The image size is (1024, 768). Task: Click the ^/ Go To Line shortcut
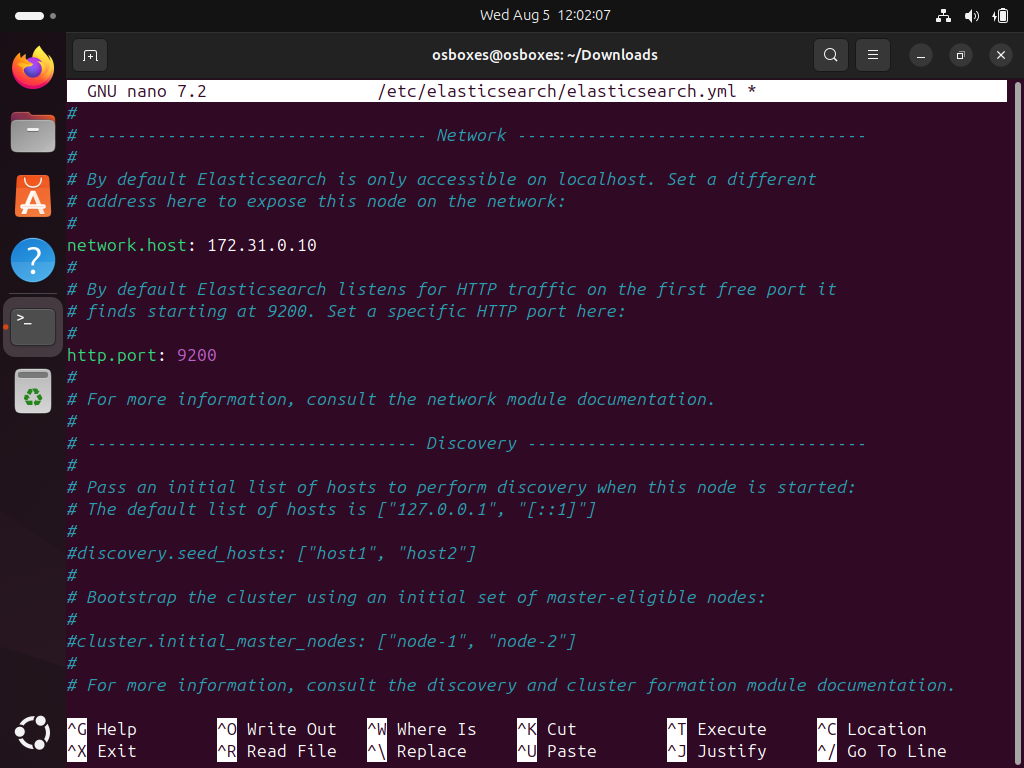[882, 751]
